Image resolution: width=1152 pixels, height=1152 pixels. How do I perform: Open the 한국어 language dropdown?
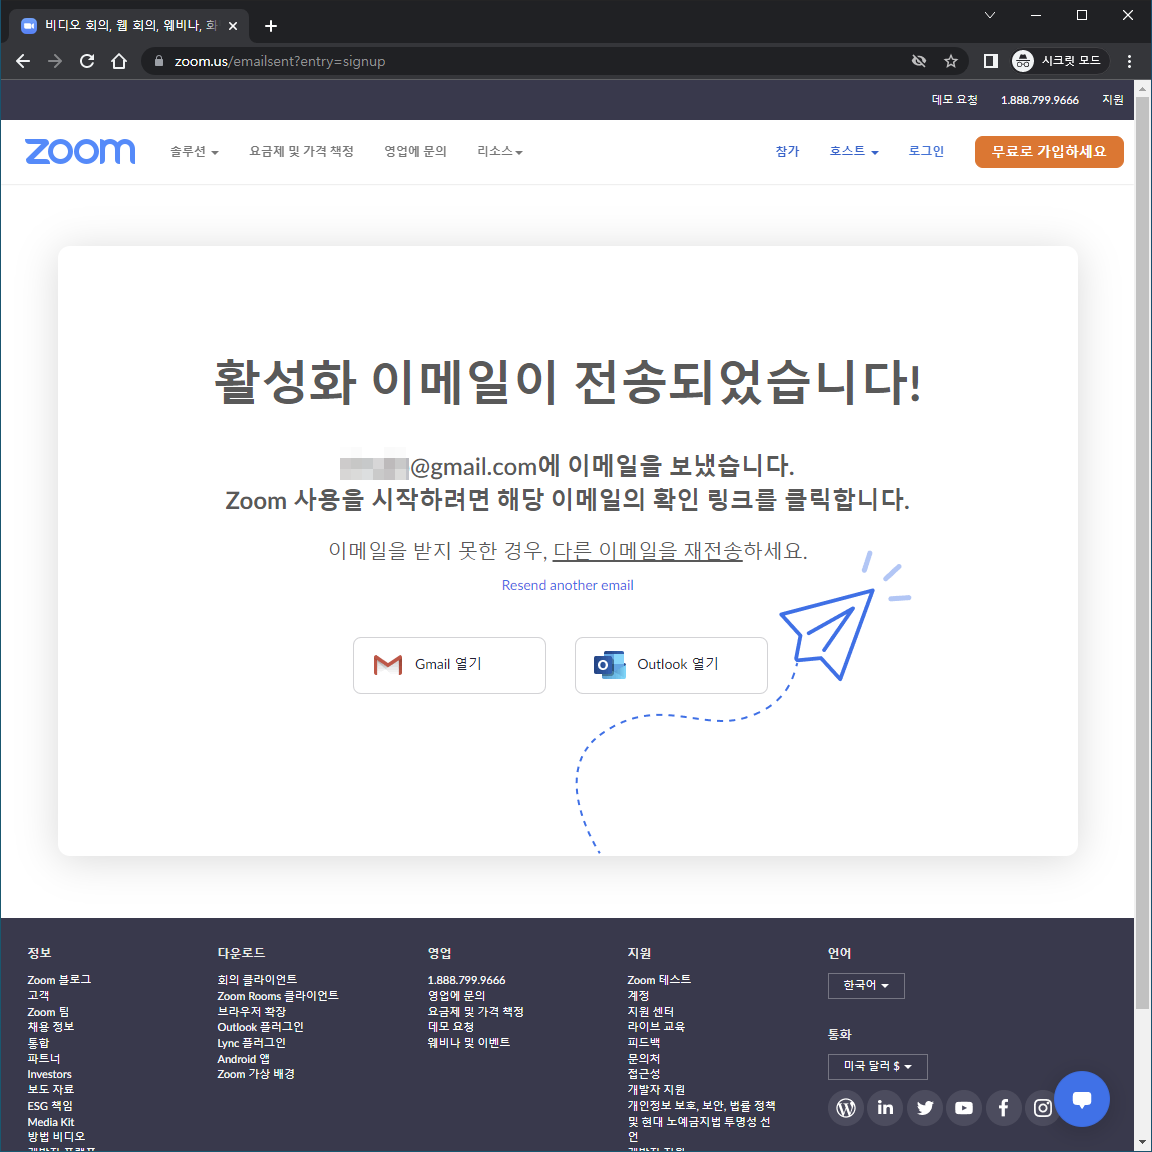tap(865, 985)
